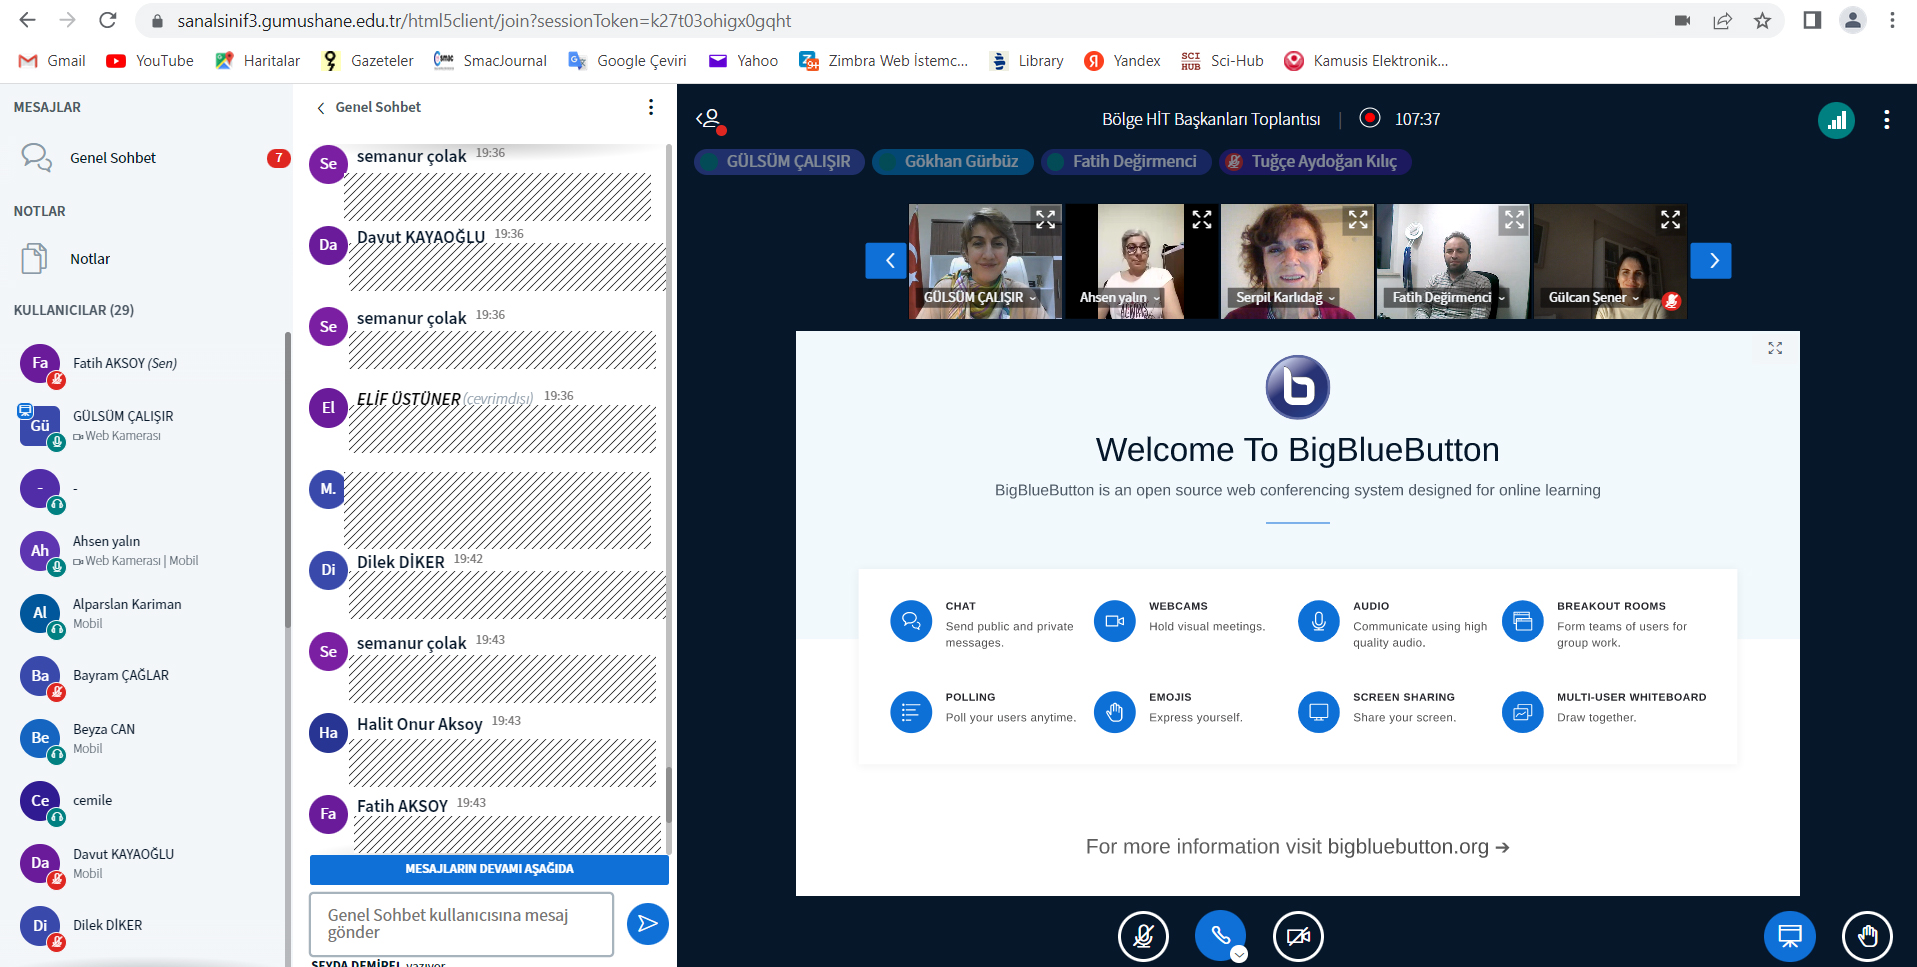This screenshot has height=967, width=1917.
Task: Unmute the microphone button
Action: (1143, 936)
